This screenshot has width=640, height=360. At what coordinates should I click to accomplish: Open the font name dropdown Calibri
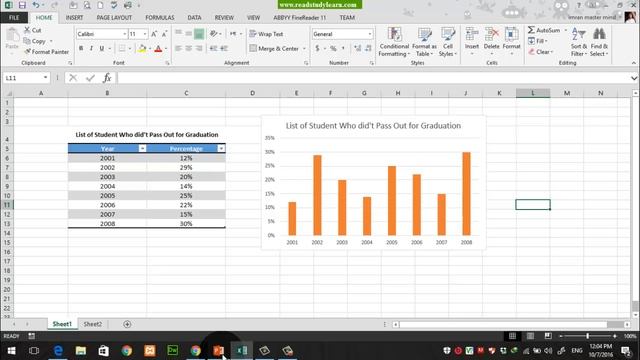point(124,34)
